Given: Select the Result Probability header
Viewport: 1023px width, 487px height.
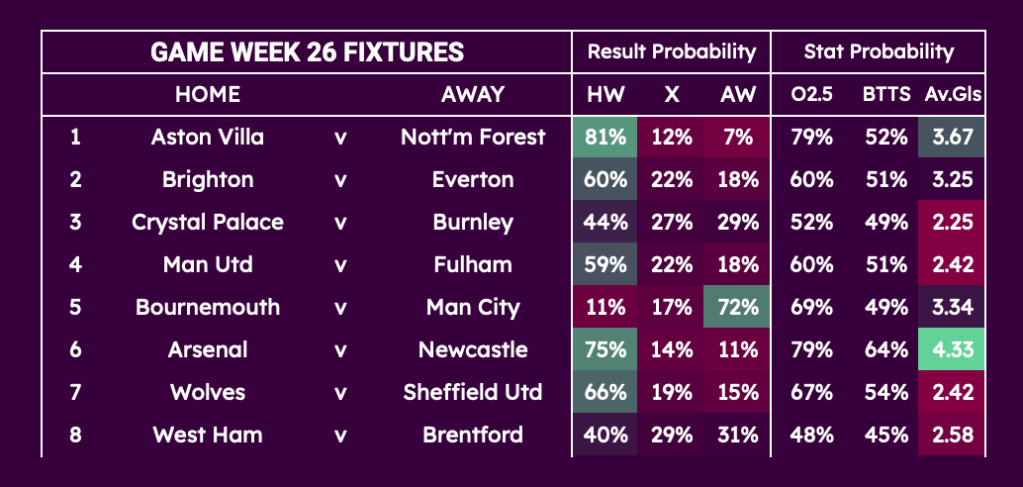Looking at the screenshot, I should coord(672,52).
